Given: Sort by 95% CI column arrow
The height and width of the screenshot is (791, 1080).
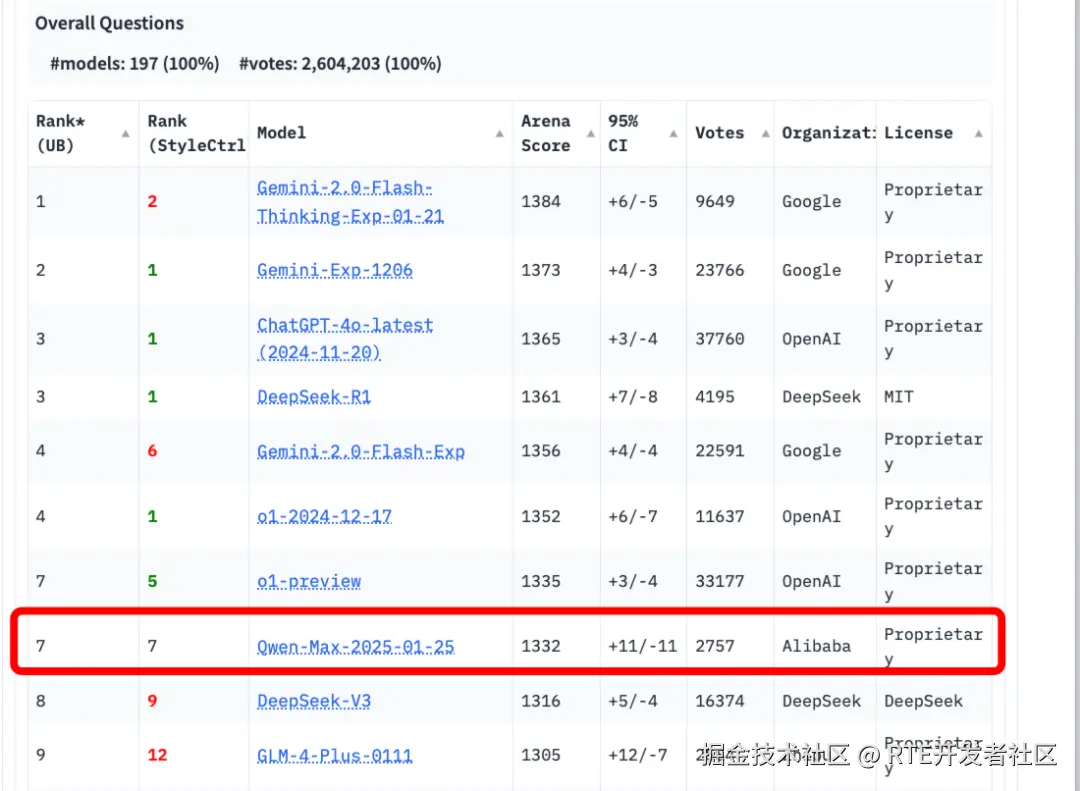Looking at the screenshot, I should pos(674,134).
